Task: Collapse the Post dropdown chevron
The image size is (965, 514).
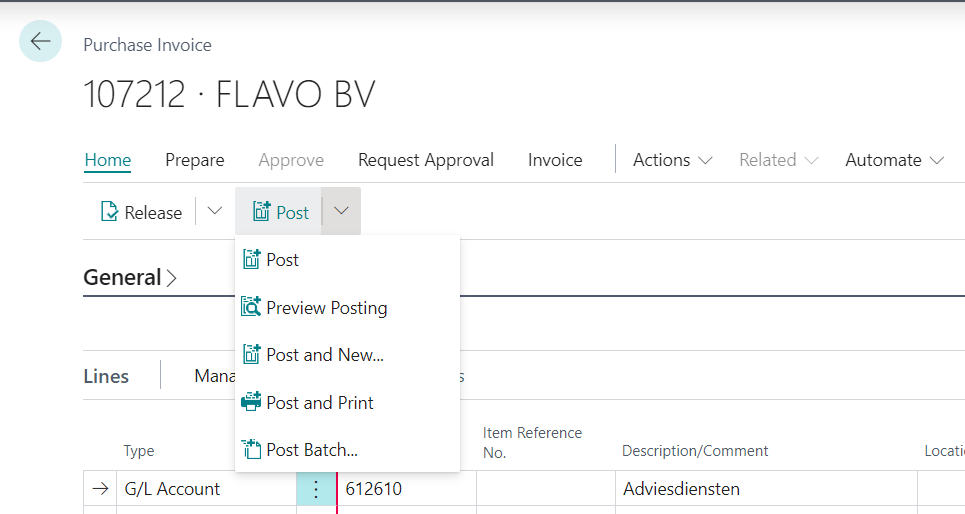Action: point(341,212)
